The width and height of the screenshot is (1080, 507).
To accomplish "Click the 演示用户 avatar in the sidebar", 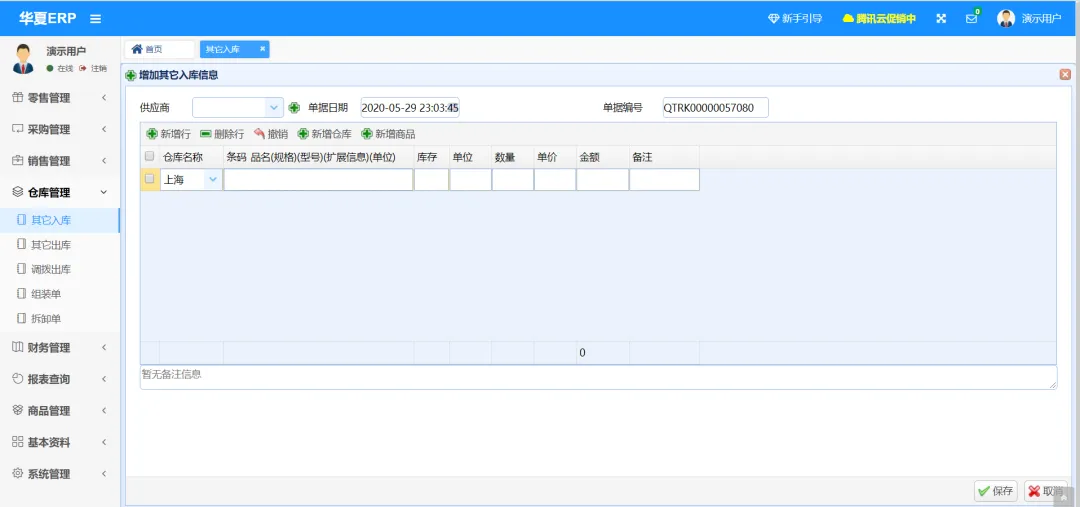I will pyautogui.click(x=23, y=59).
